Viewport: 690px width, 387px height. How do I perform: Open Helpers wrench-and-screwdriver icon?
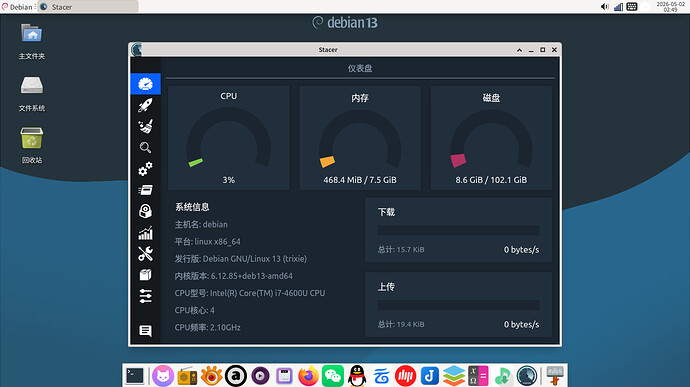[146, 254]
